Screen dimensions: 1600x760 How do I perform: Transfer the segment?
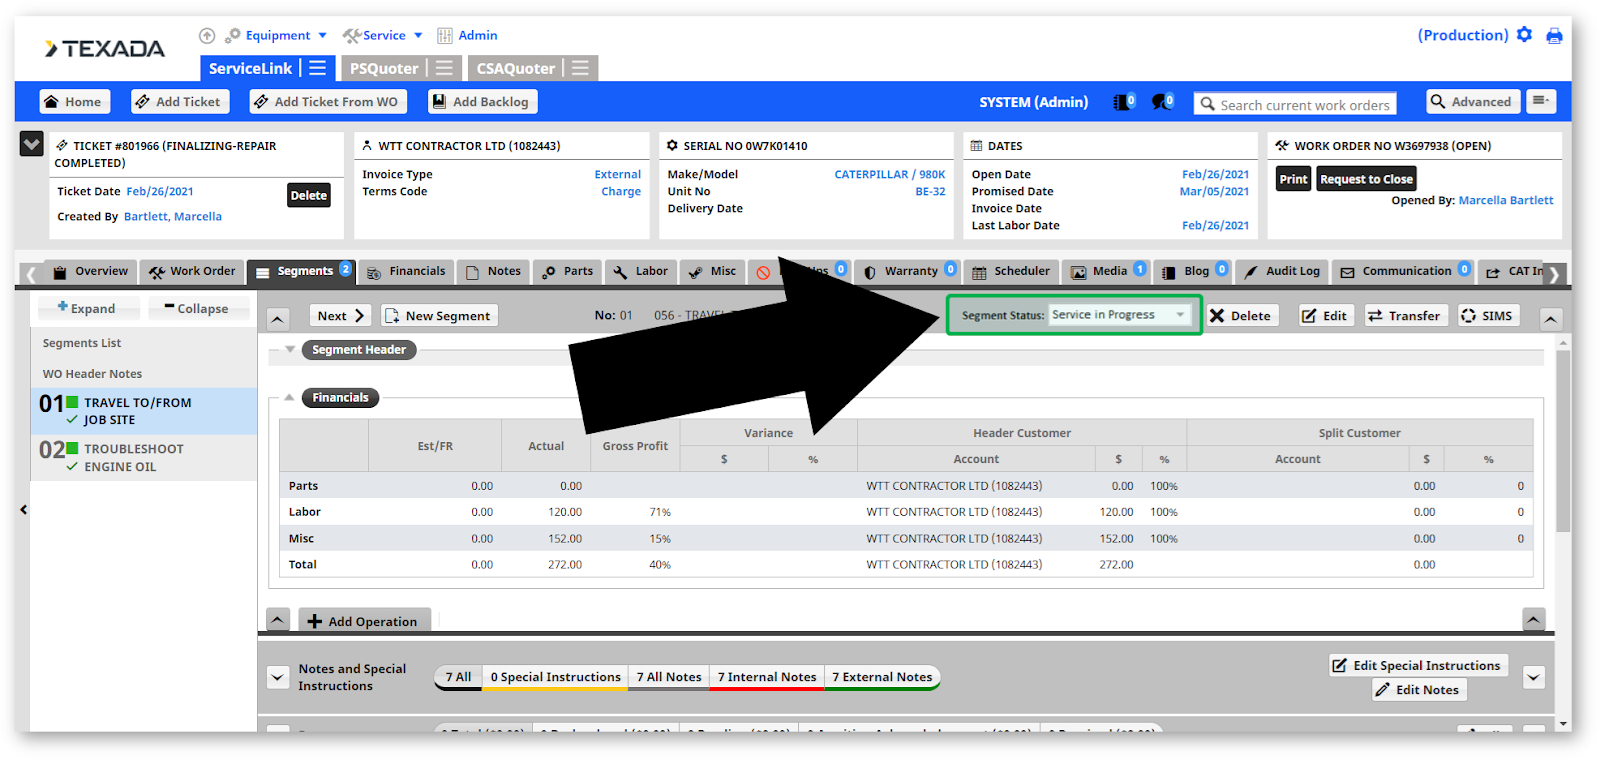(x=1405, y=316)
